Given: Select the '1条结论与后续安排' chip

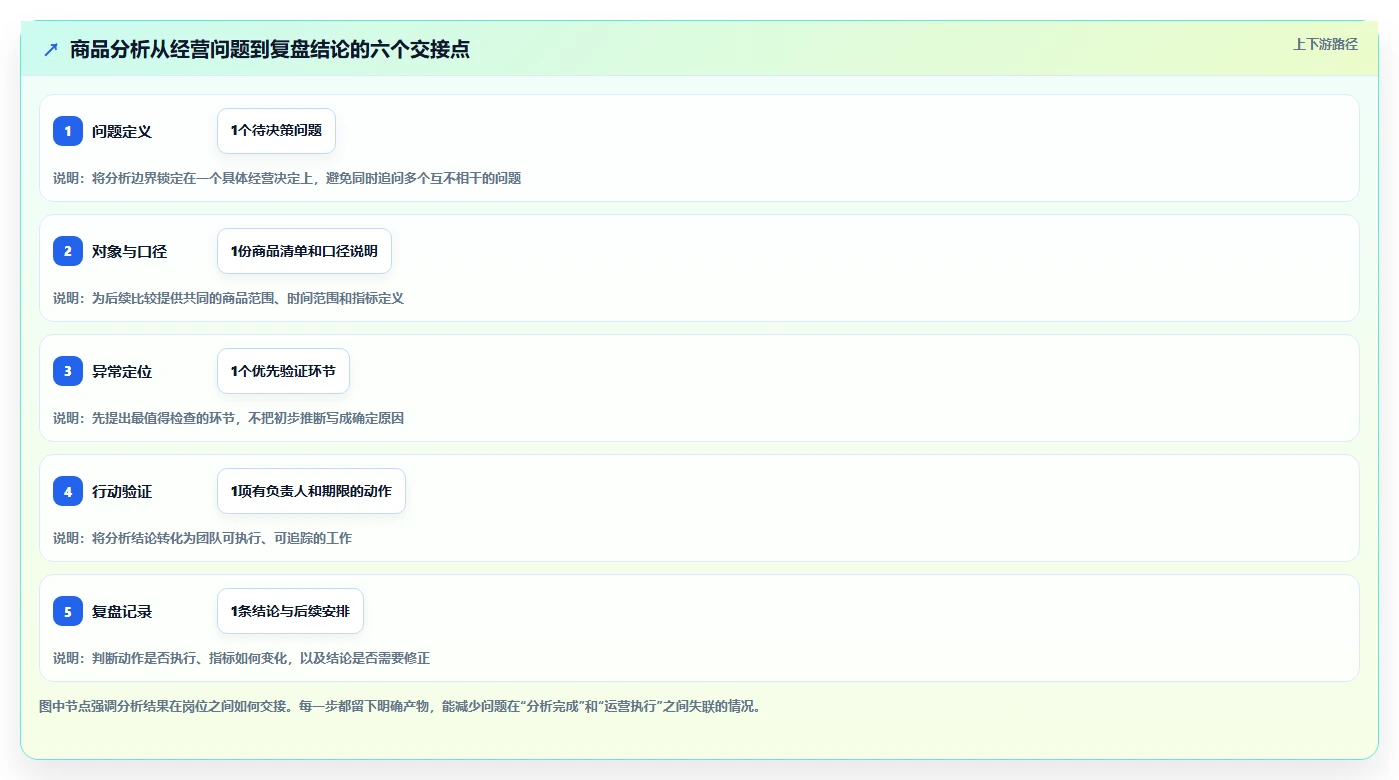Looking at the screenshot, I should [x=290, y=611].
